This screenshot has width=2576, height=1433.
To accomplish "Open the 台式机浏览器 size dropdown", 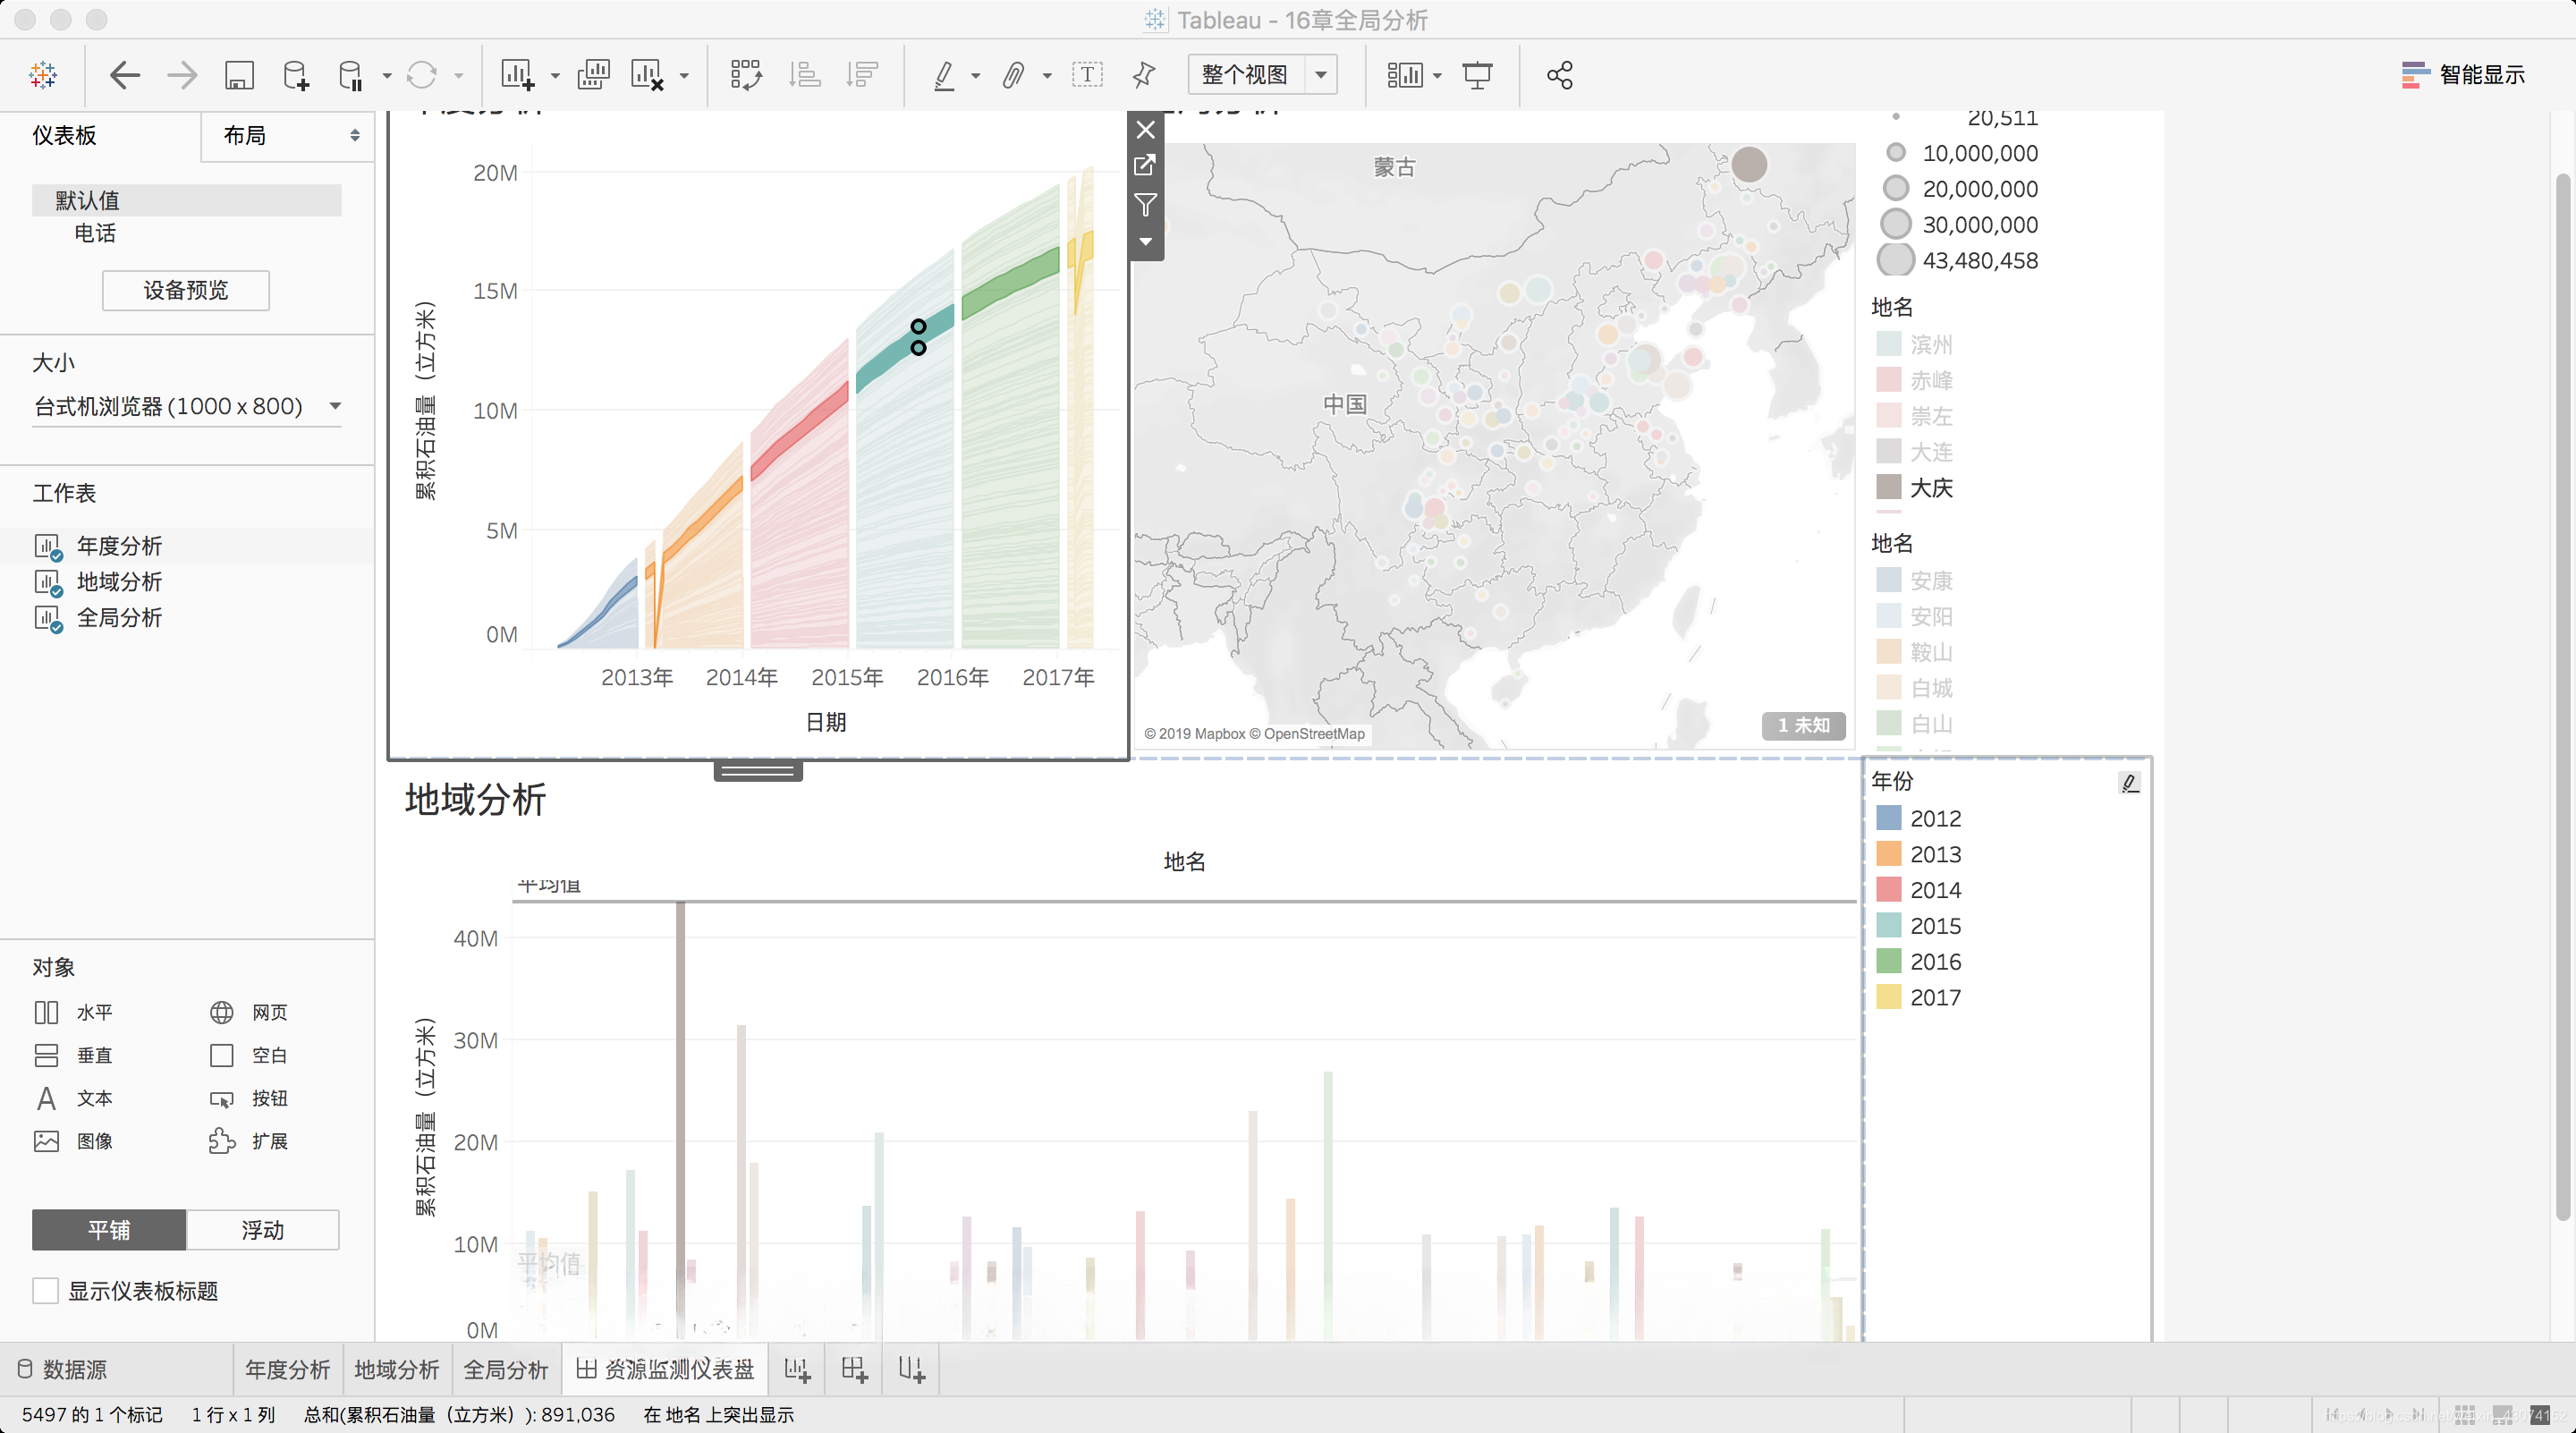I will (335, 406).
